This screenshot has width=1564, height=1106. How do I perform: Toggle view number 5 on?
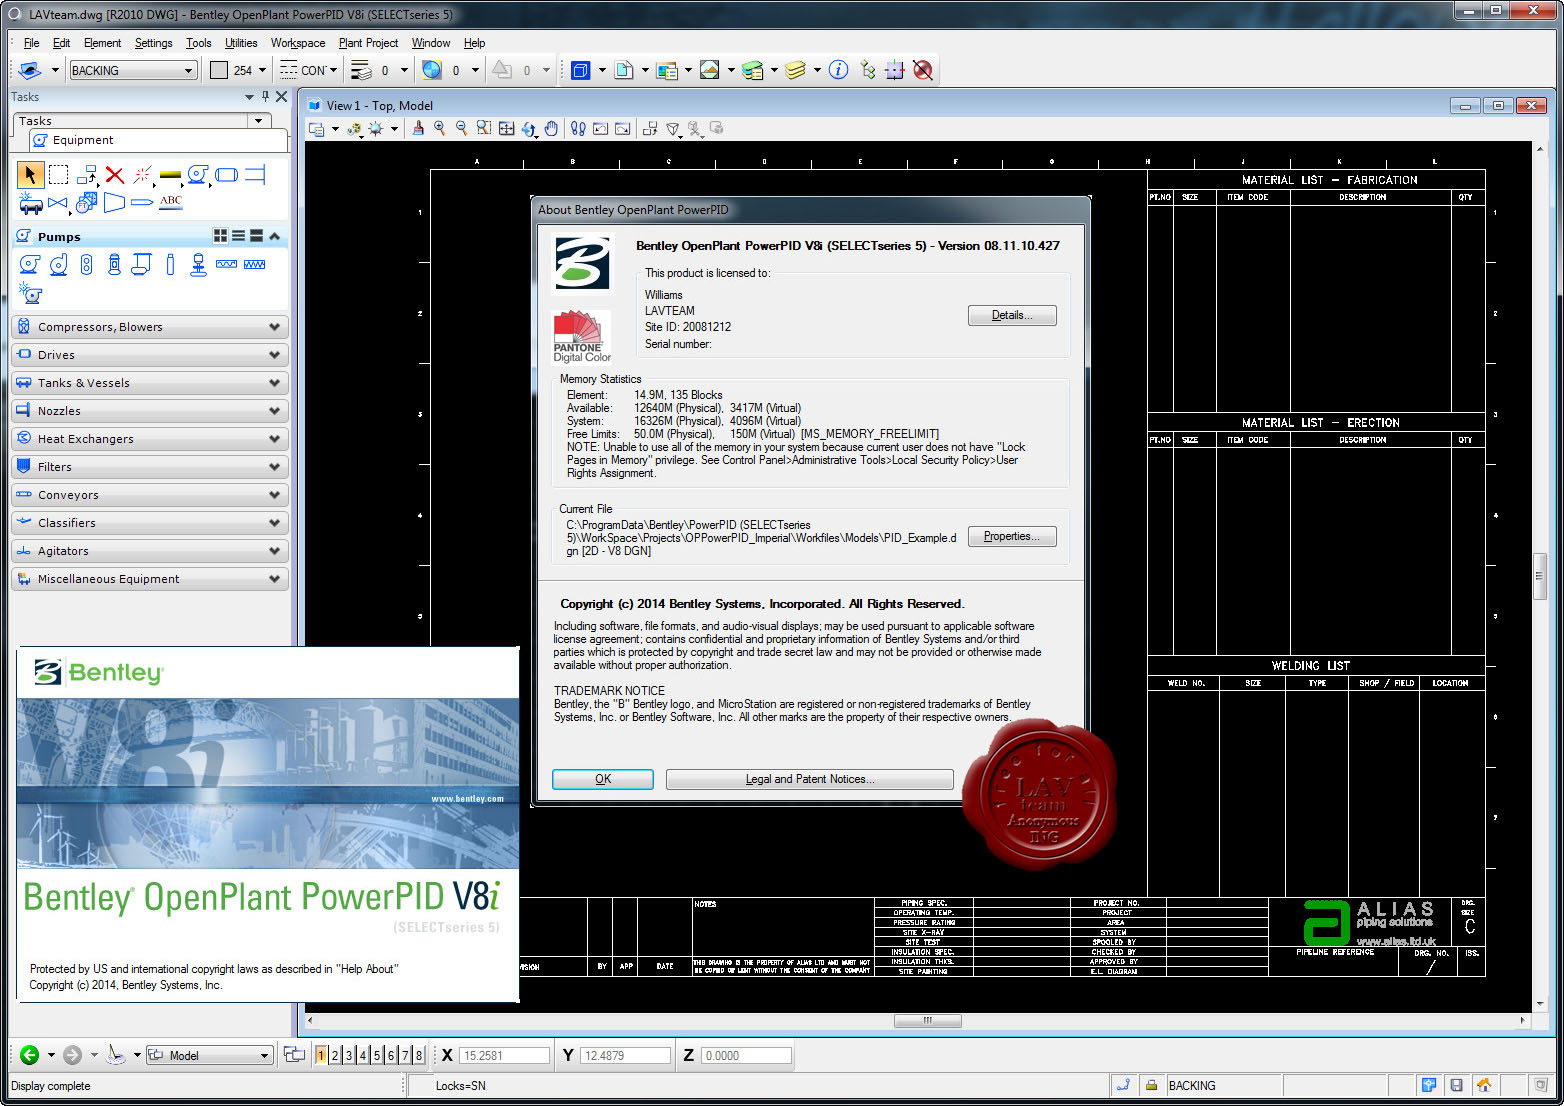pyautogui.click(x=377, y=1055)
